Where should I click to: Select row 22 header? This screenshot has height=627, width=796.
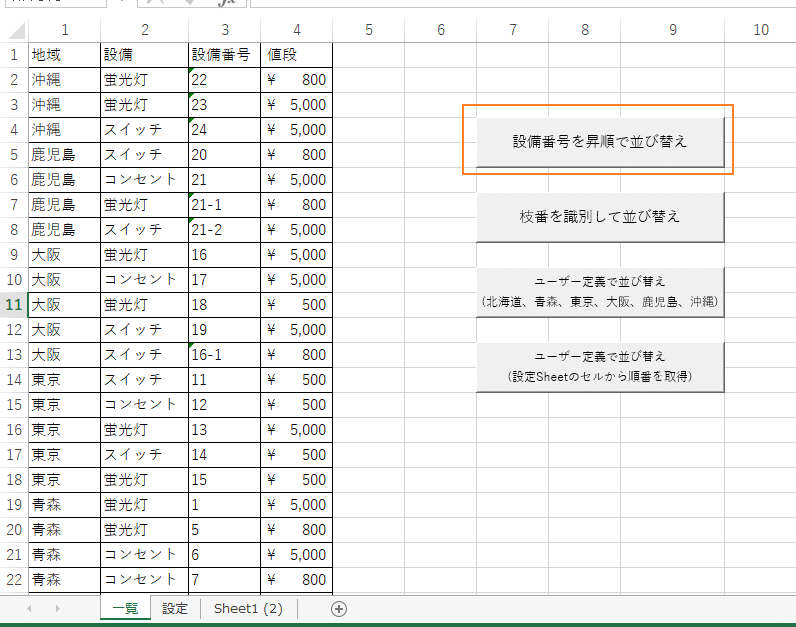pyautogui.click(x=14, y=580)
